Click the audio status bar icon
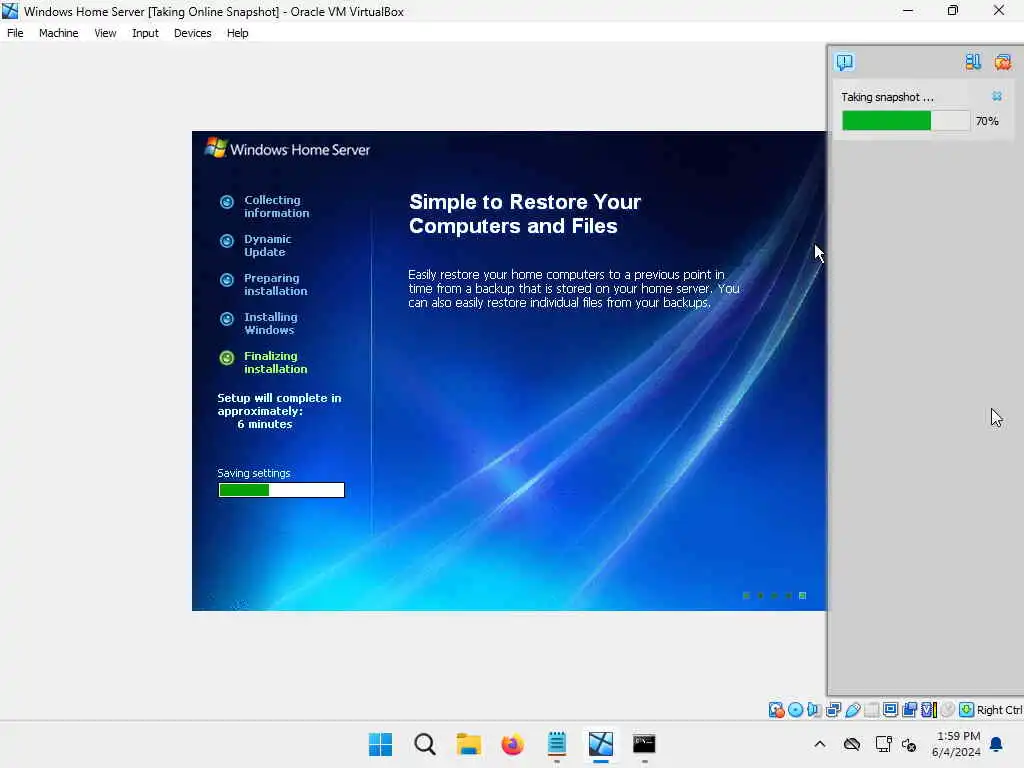The image size is (1024, 768). coord(814,710)
